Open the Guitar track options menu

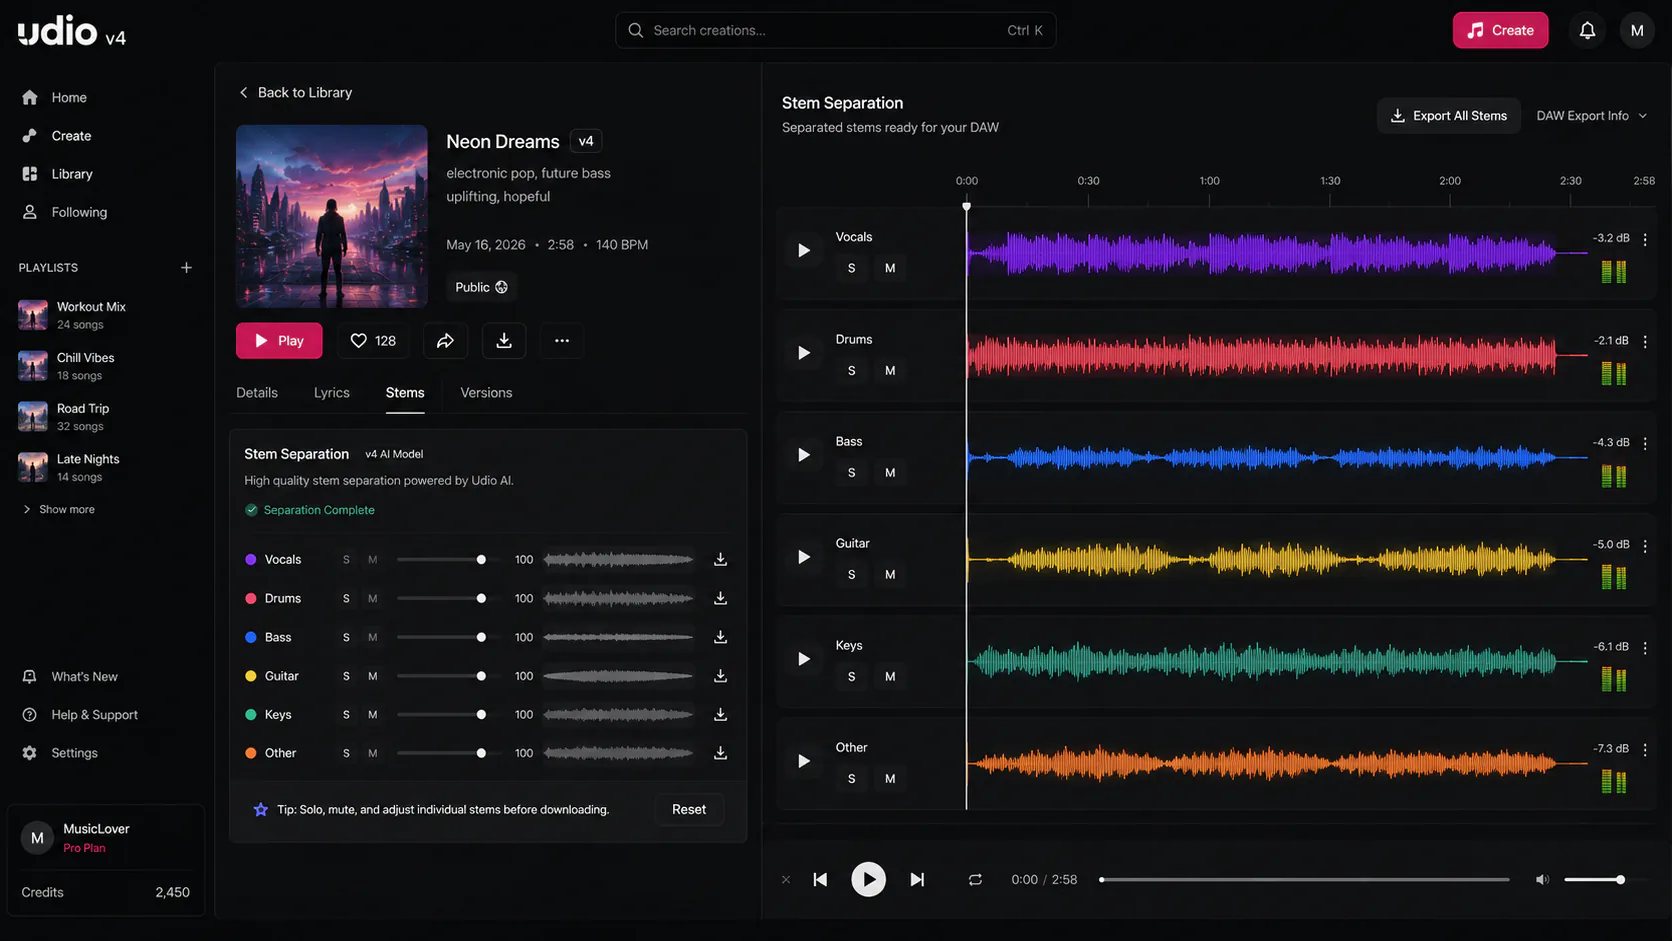click(1645, 546)
